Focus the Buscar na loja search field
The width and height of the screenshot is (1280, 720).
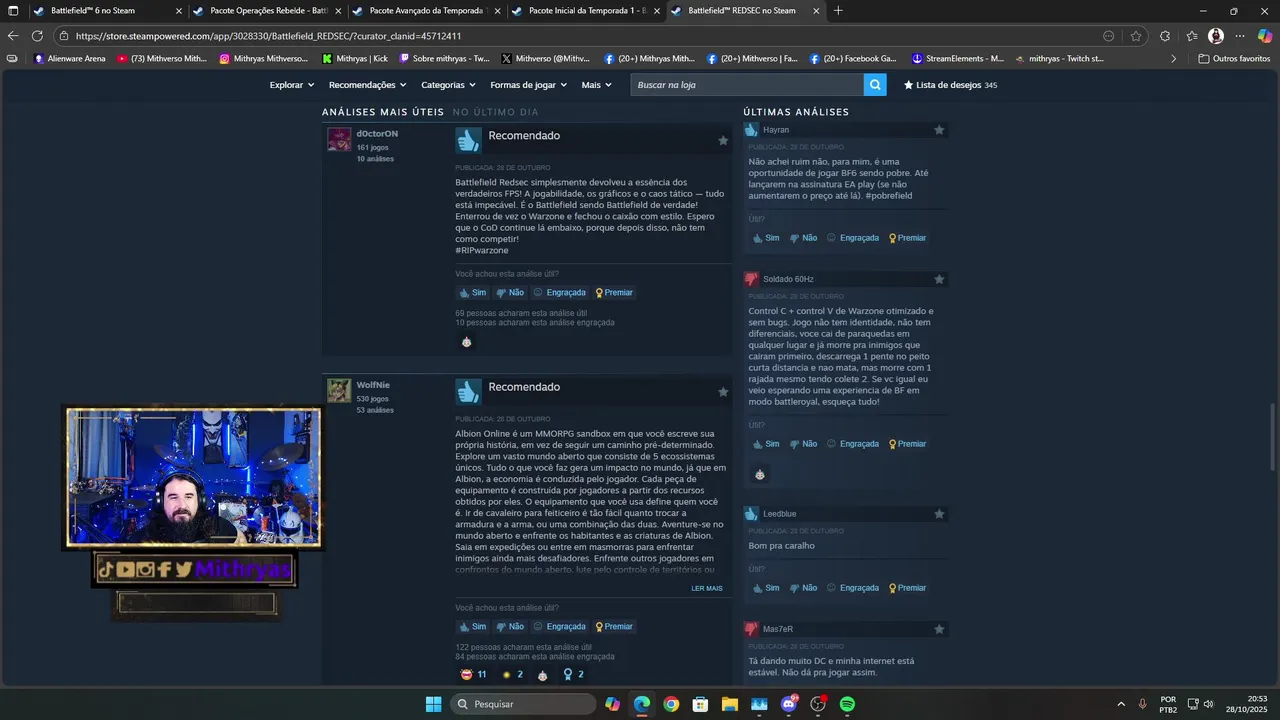(747, 85)
